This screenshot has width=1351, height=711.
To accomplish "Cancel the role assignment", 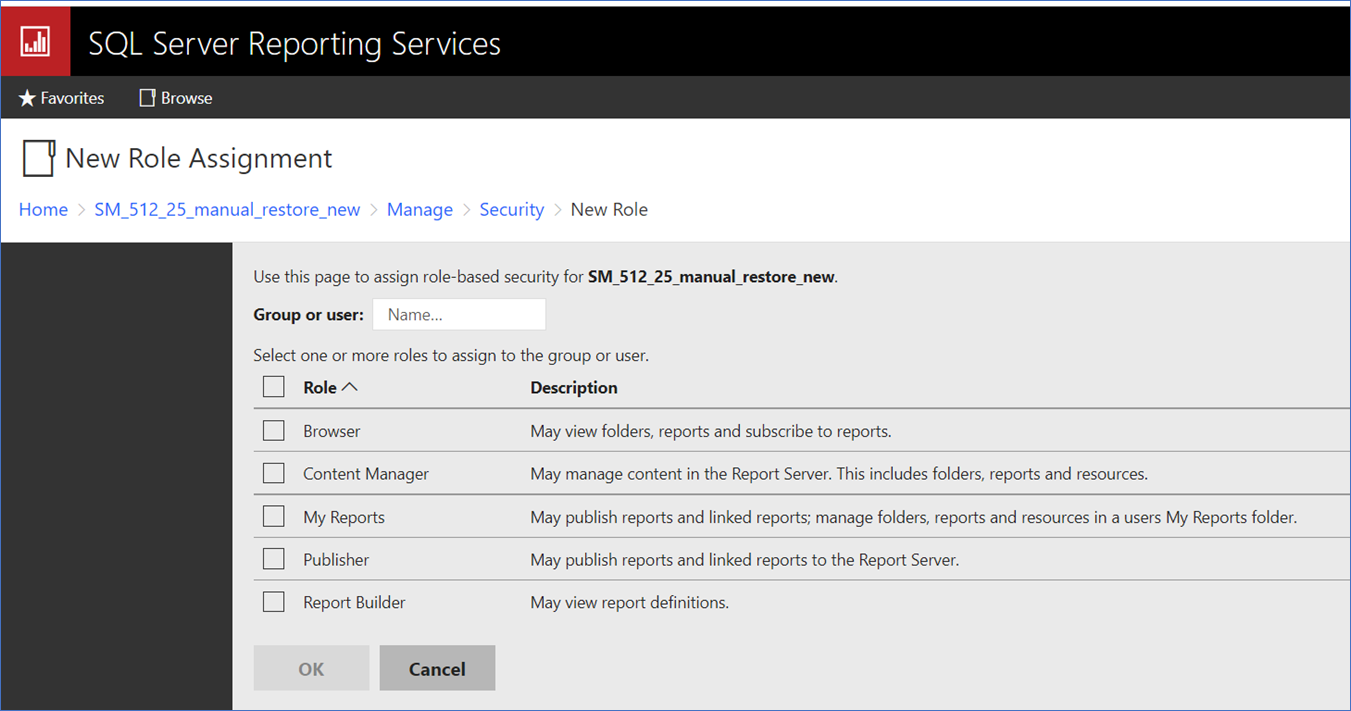I will (x=437, y=667).
